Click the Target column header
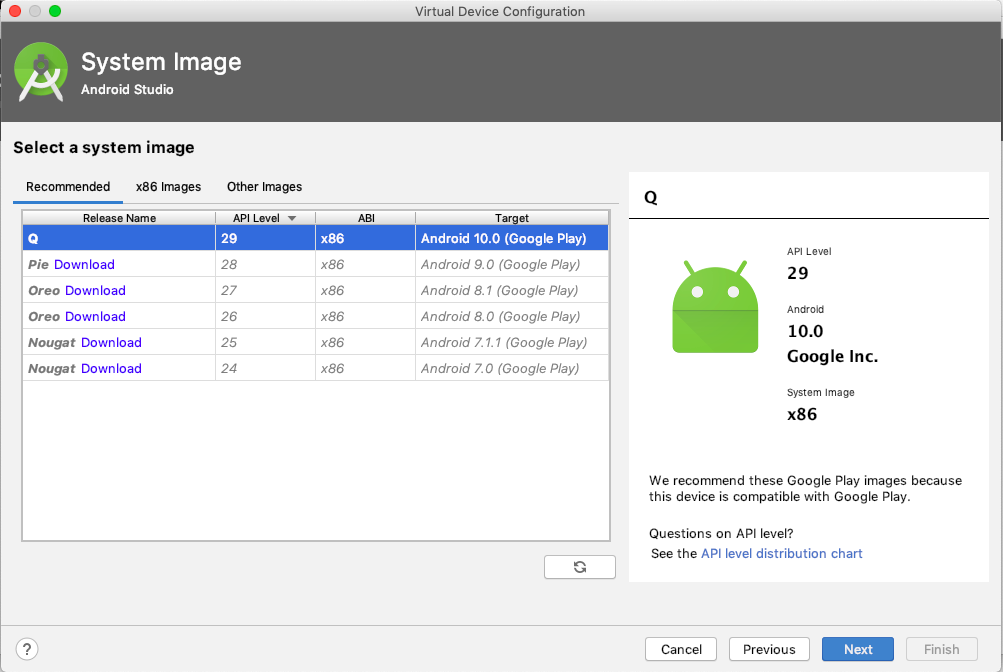Screen dimensions: 1003x672 pos(512,218)
